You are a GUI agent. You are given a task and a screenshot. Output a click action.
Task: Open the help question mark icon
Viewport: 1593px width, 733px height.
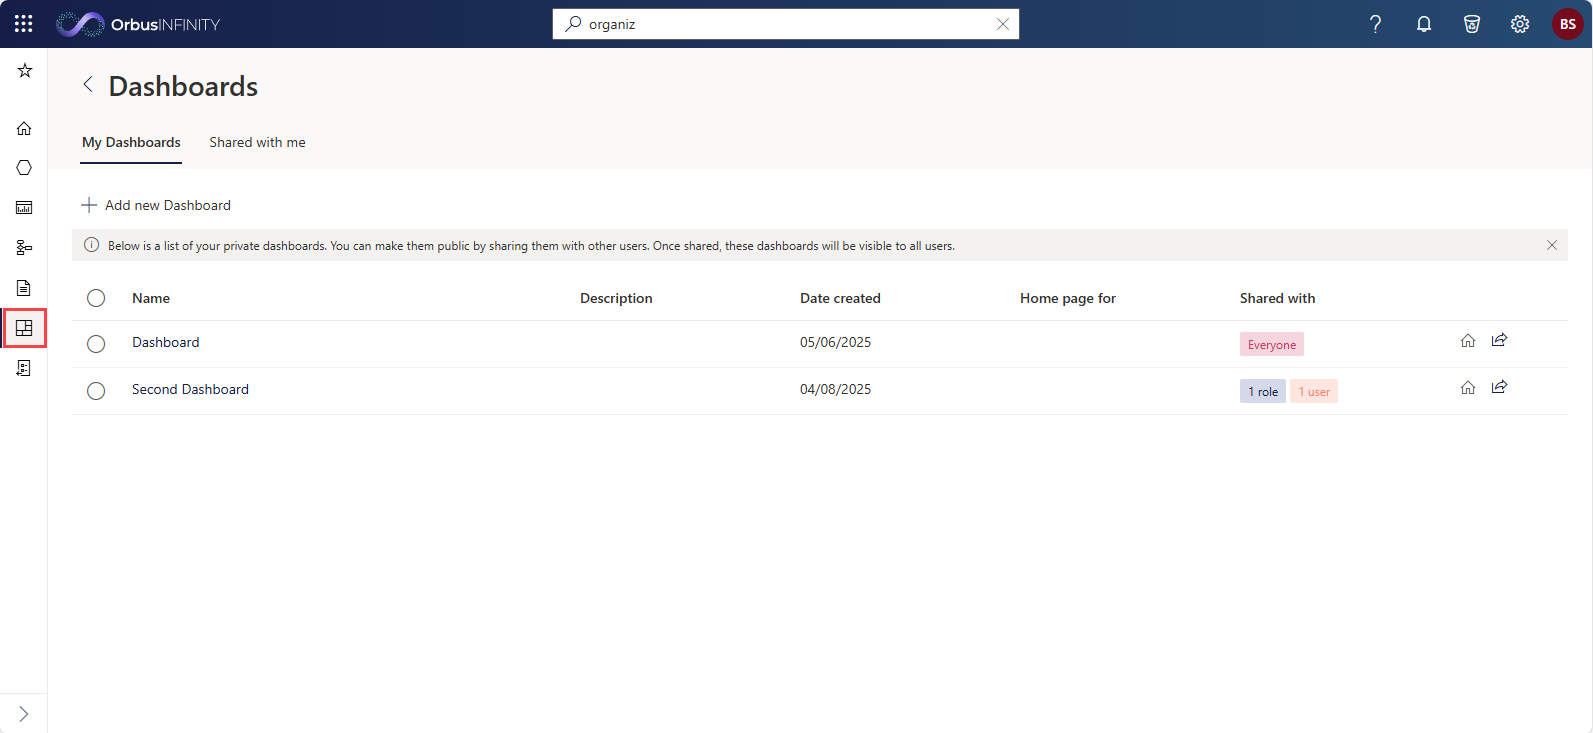1376,24
